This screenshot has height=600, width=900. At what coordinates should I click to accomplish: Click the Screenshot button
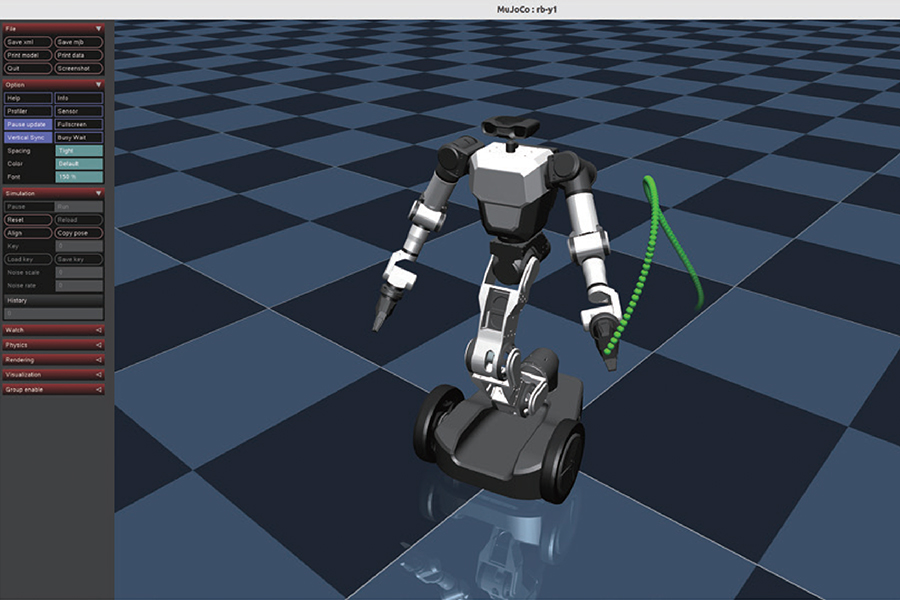pos(78,68)
